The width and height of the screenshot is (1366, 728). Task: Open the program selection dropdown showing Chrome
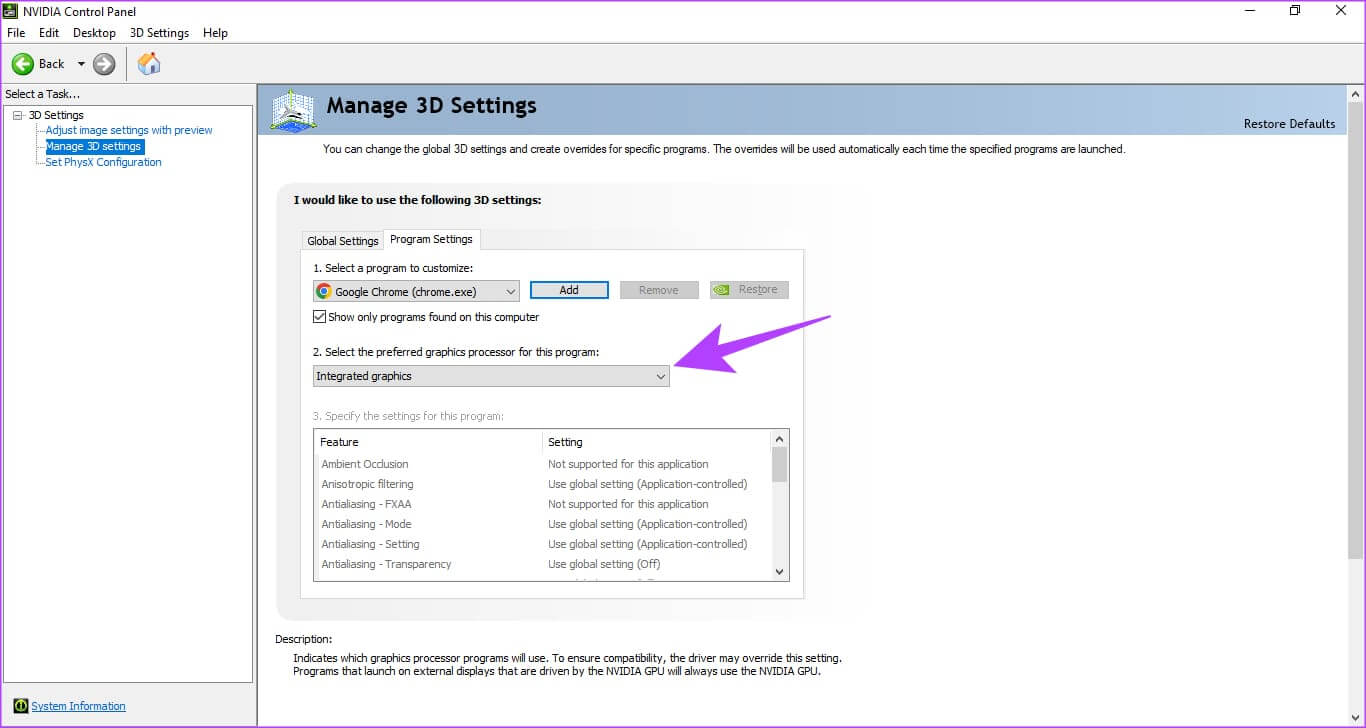pos(416,291)
